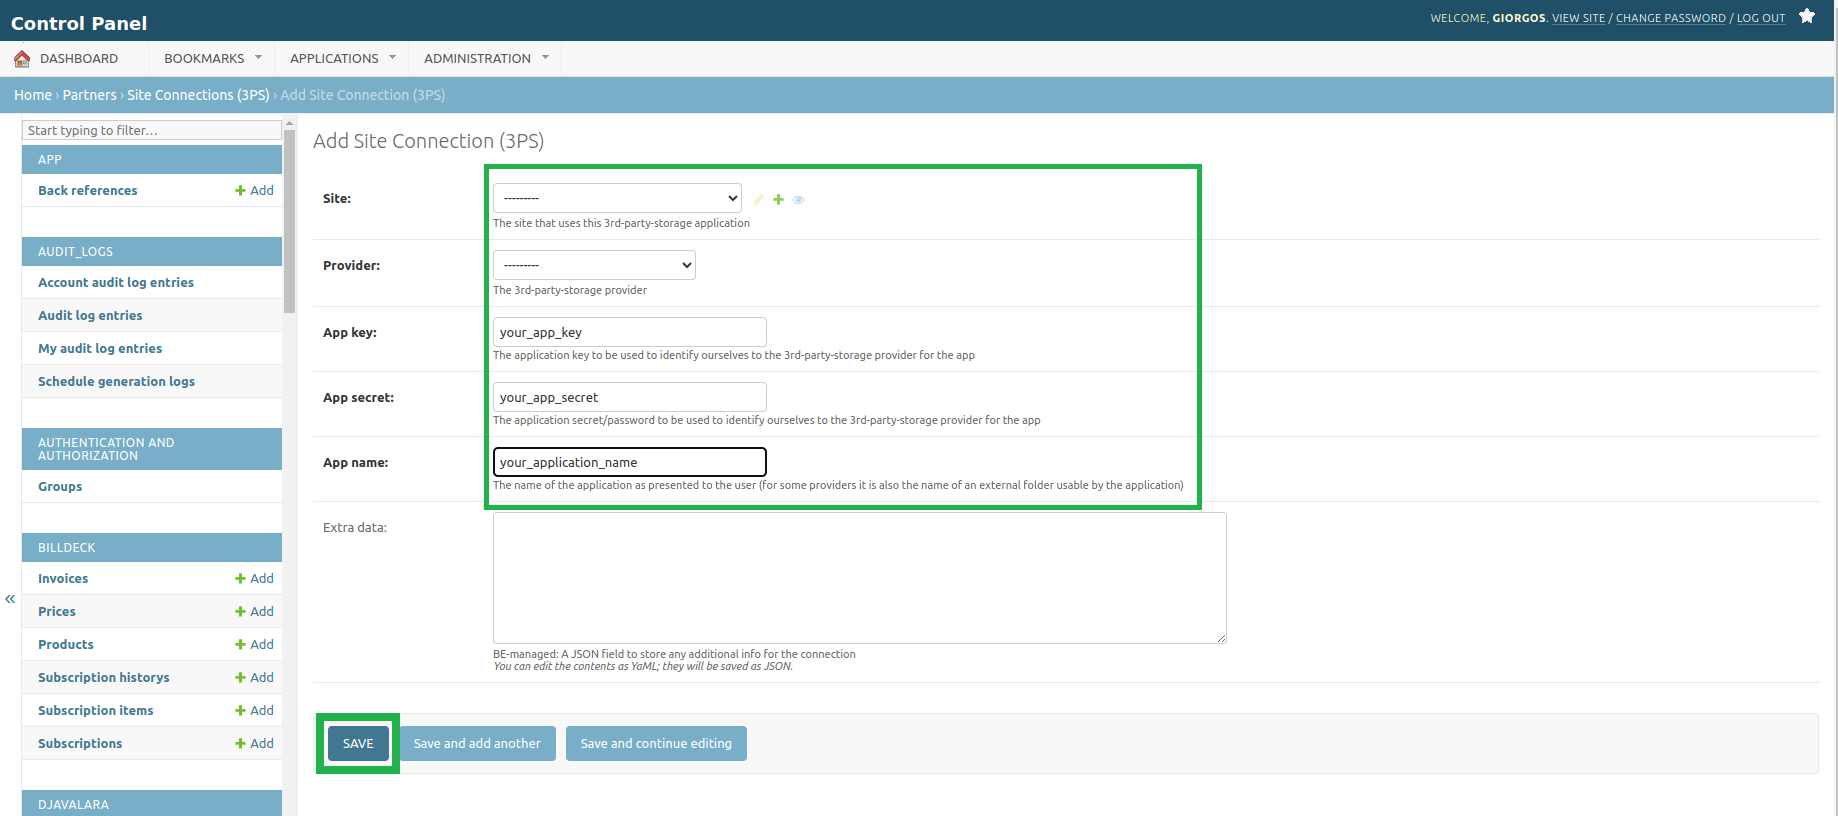Open the Site dropdown

click(x=617, y=198)
